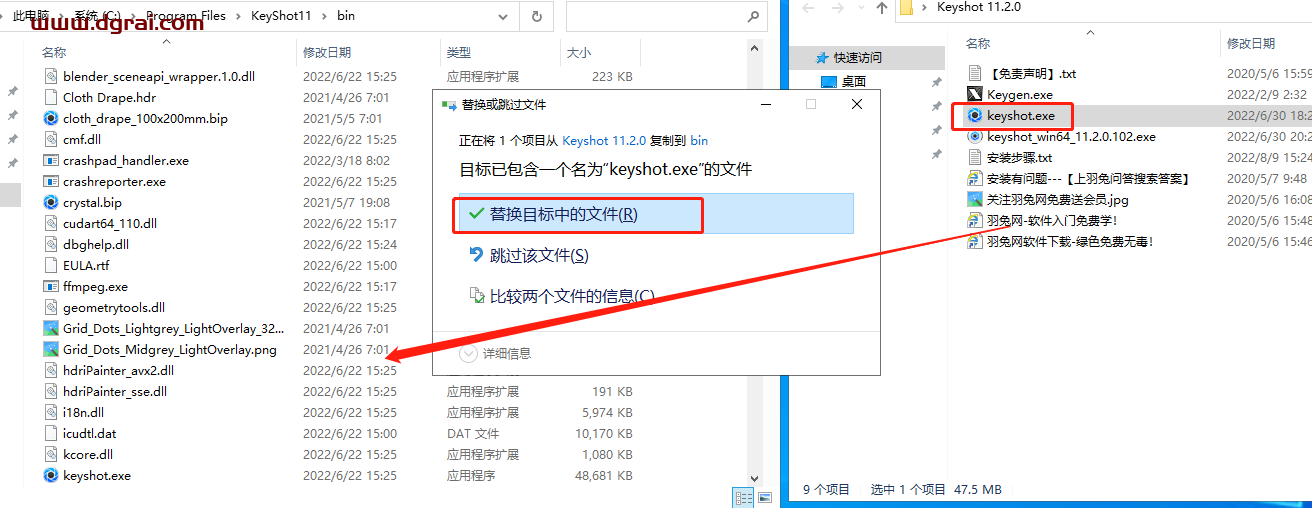Click the up-arrow navigation button
The image size is (1312, 508).
(x=881, y=8)
